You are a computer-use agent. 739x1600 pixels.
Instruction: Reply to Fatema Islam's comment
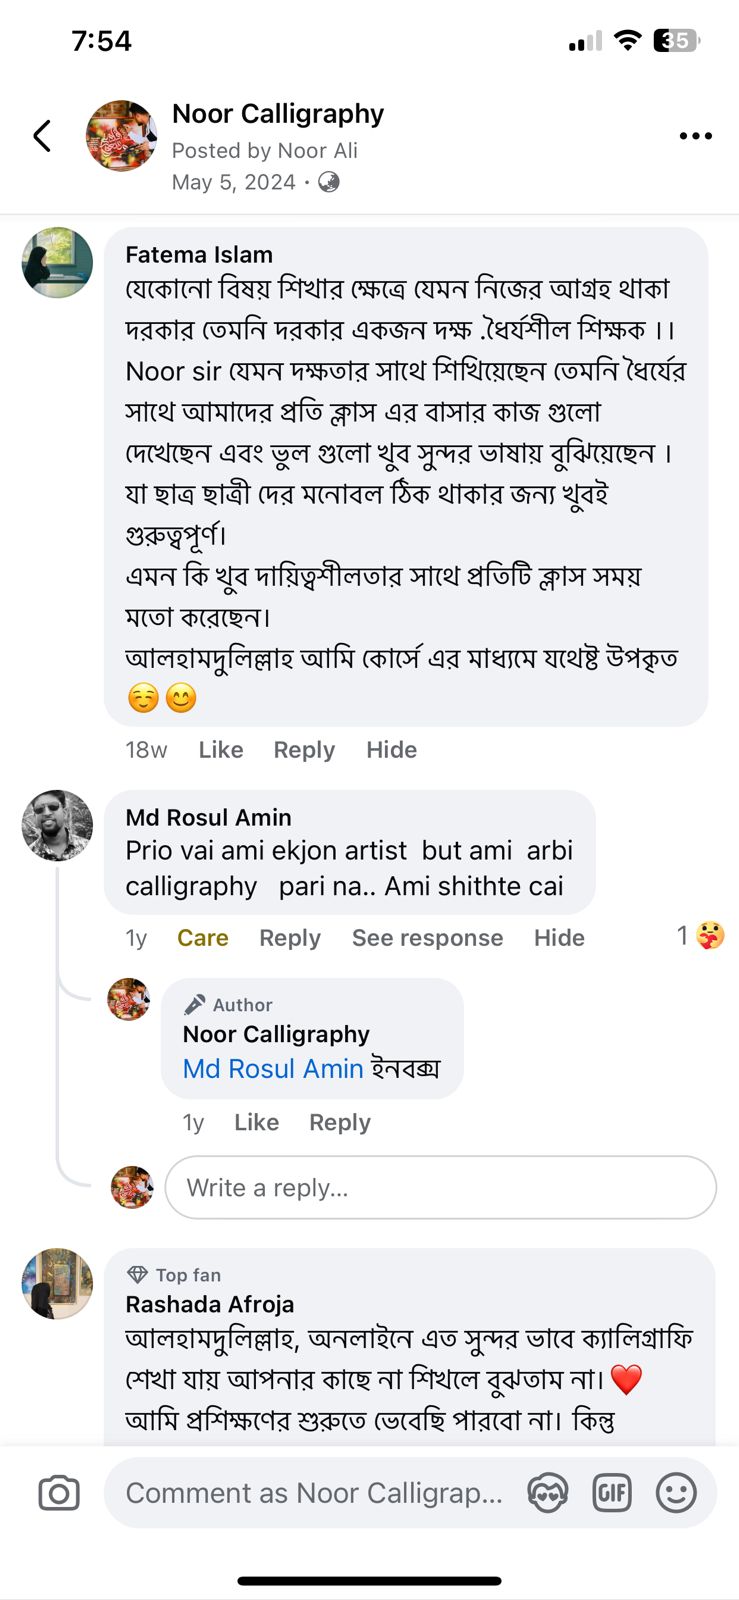point(304,750)
